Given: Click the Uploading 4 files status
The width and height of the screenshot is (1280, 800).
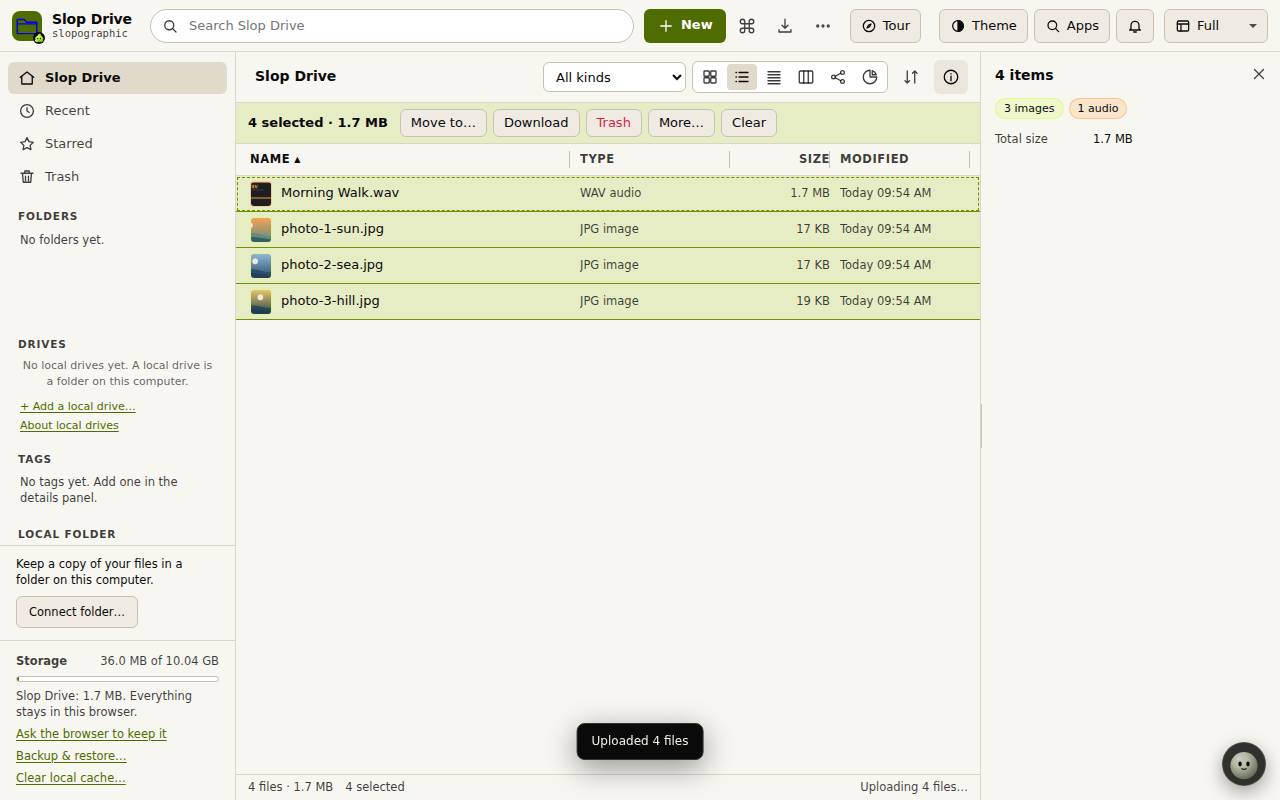Looking at the screenshot, I should pos(914,787).
